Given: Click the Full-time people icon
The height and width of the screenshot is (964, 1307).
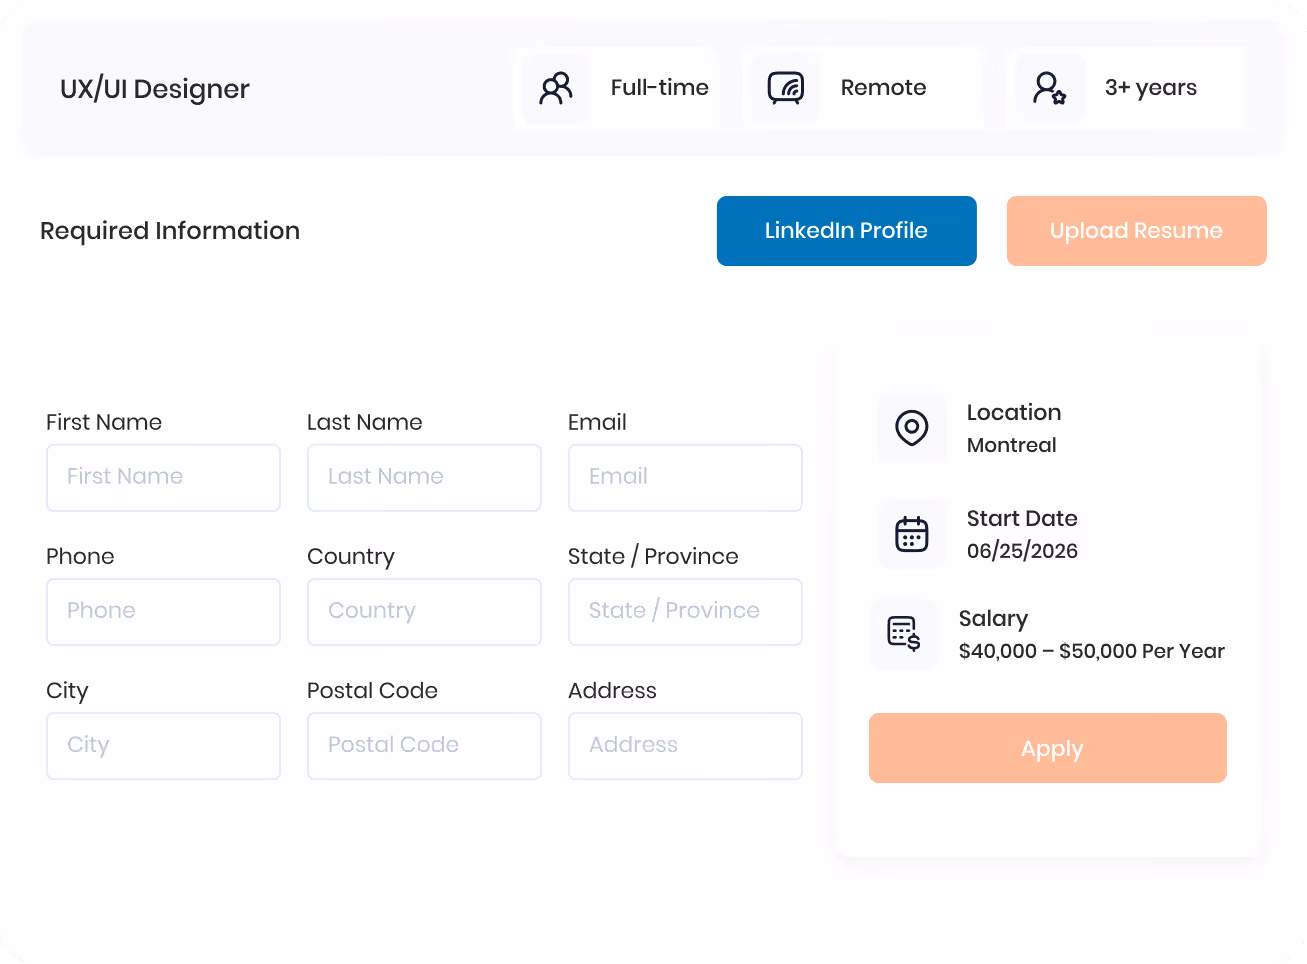Looking at the screenshot, I should [x=556, y=88].
